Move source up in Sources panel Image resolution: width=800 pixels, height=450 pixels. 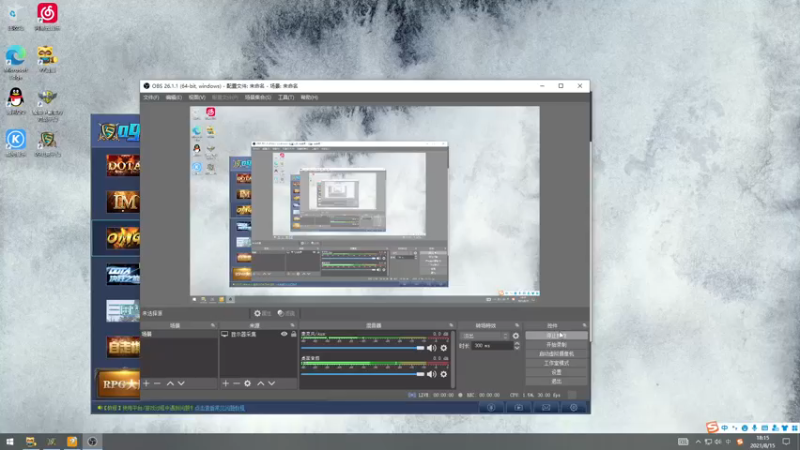click(x=261, y=383)
